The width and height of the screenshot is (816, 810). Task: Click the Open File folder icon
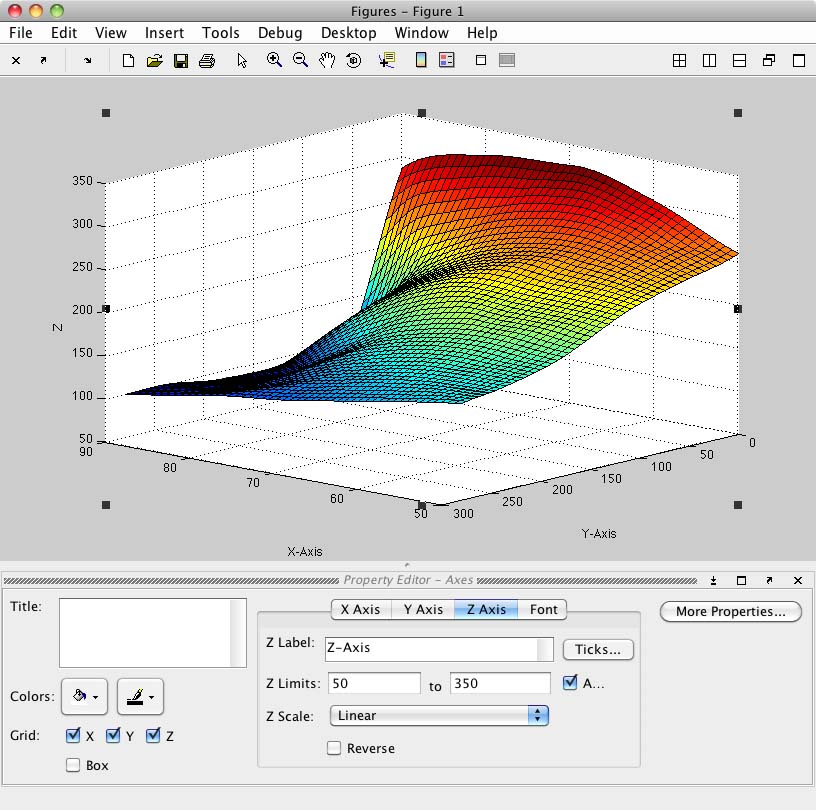[x=154, y=61]
